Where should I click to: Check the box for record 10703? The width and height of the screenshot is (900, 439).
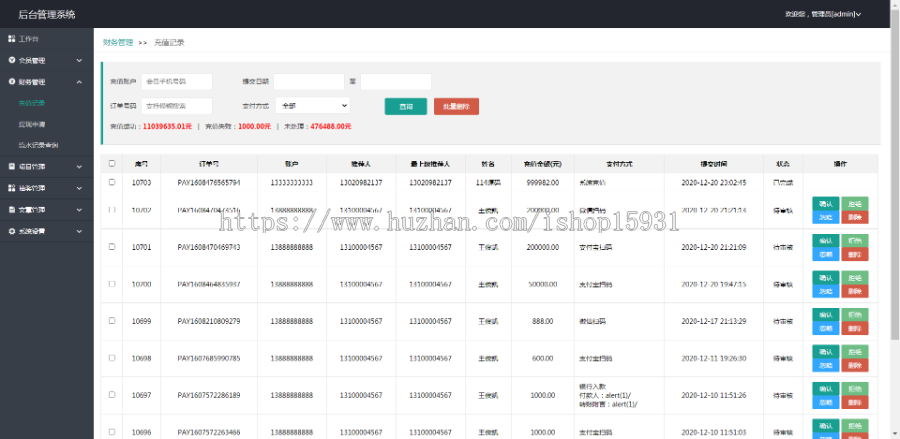[112, 183]
